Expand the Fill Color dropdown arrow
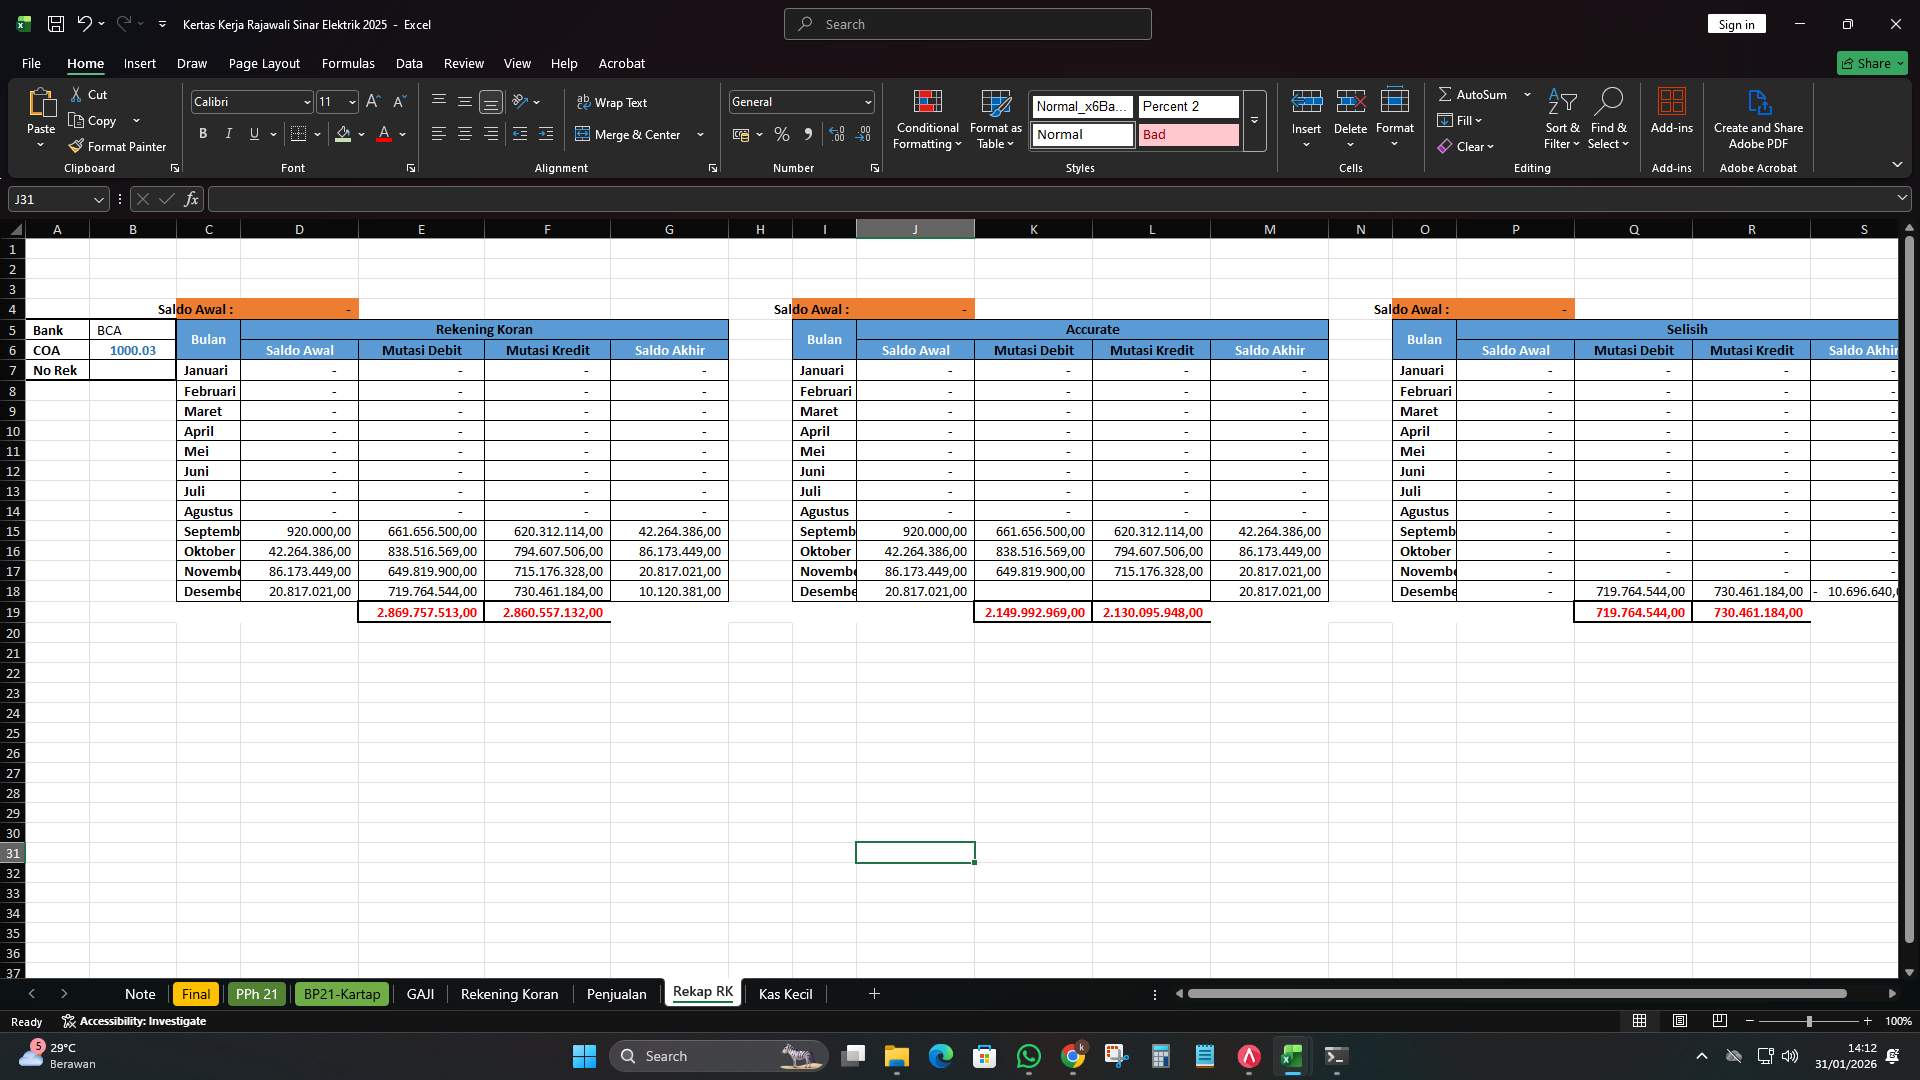 coord(361,134)
